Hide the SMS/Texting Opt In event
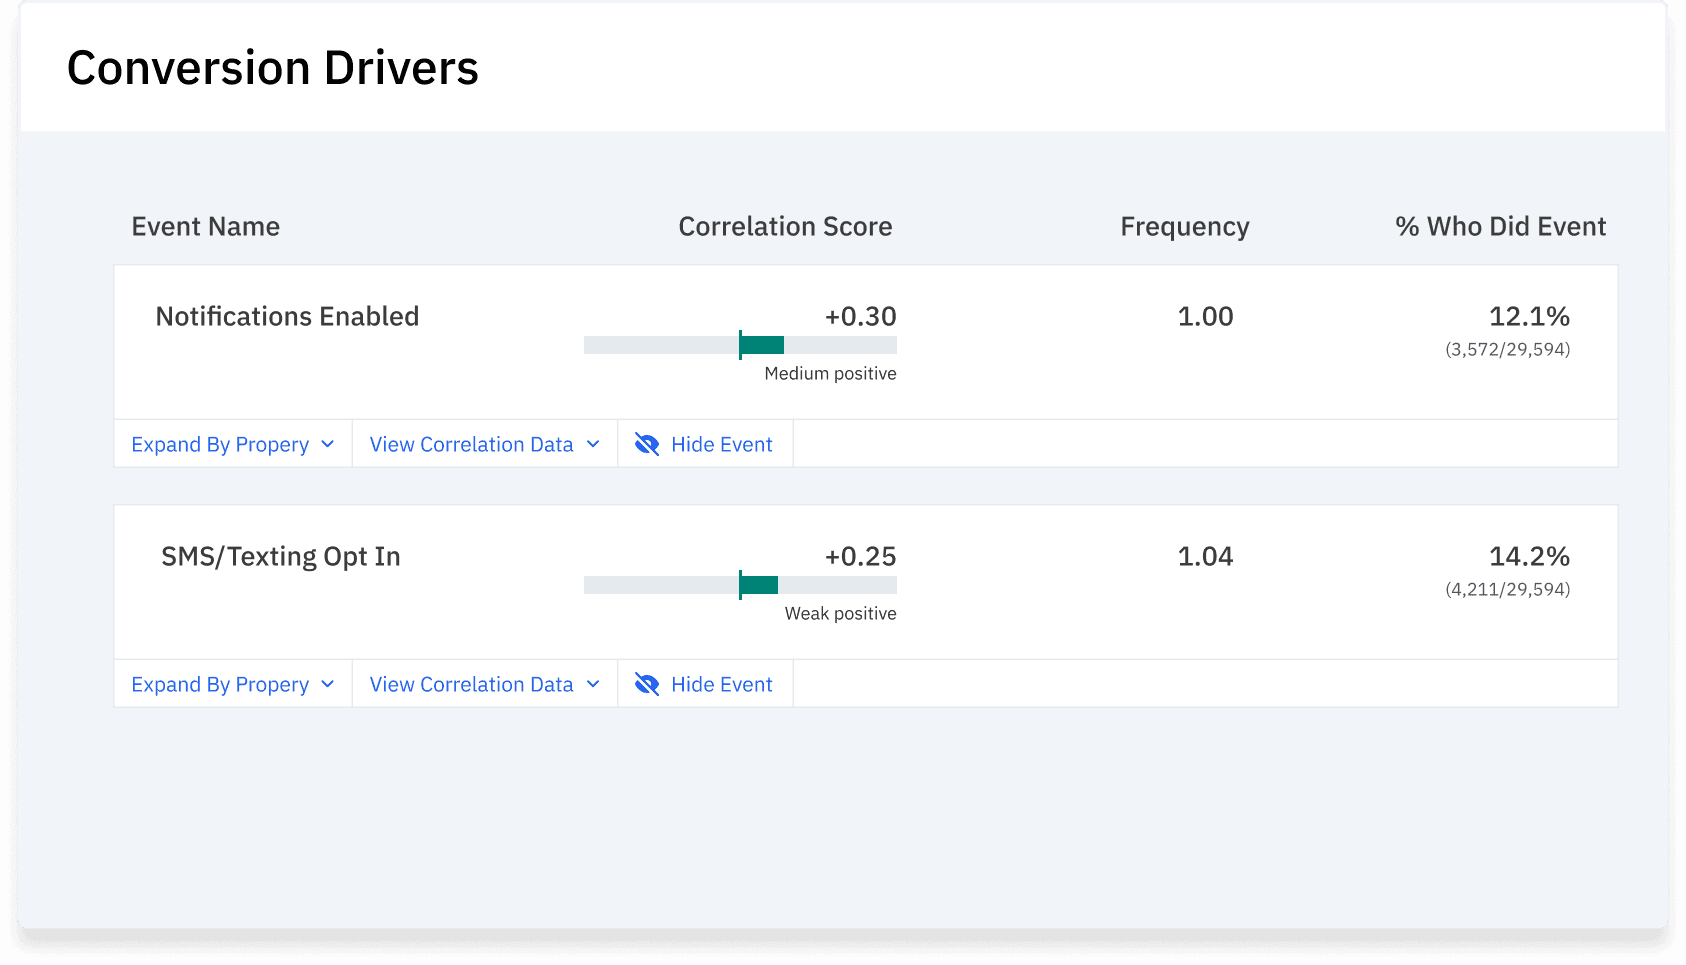 [x=705, y=685]
